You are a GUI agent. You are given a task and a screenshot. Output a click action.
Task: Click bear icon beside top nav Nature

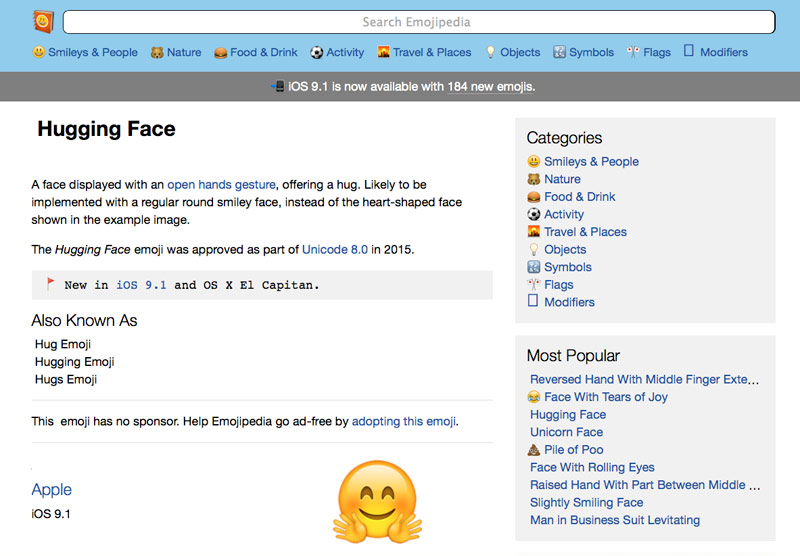(x=157, y=53)
